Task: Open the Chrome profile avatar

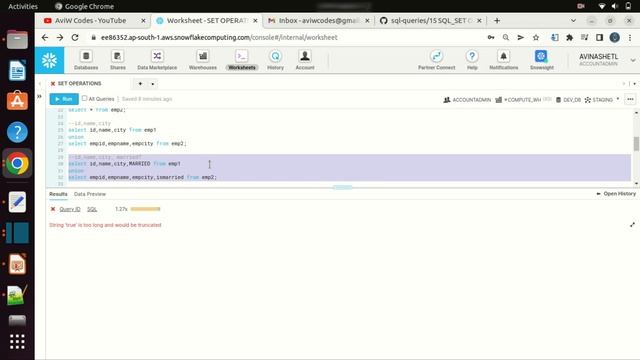Action: (x=614, y=38)
